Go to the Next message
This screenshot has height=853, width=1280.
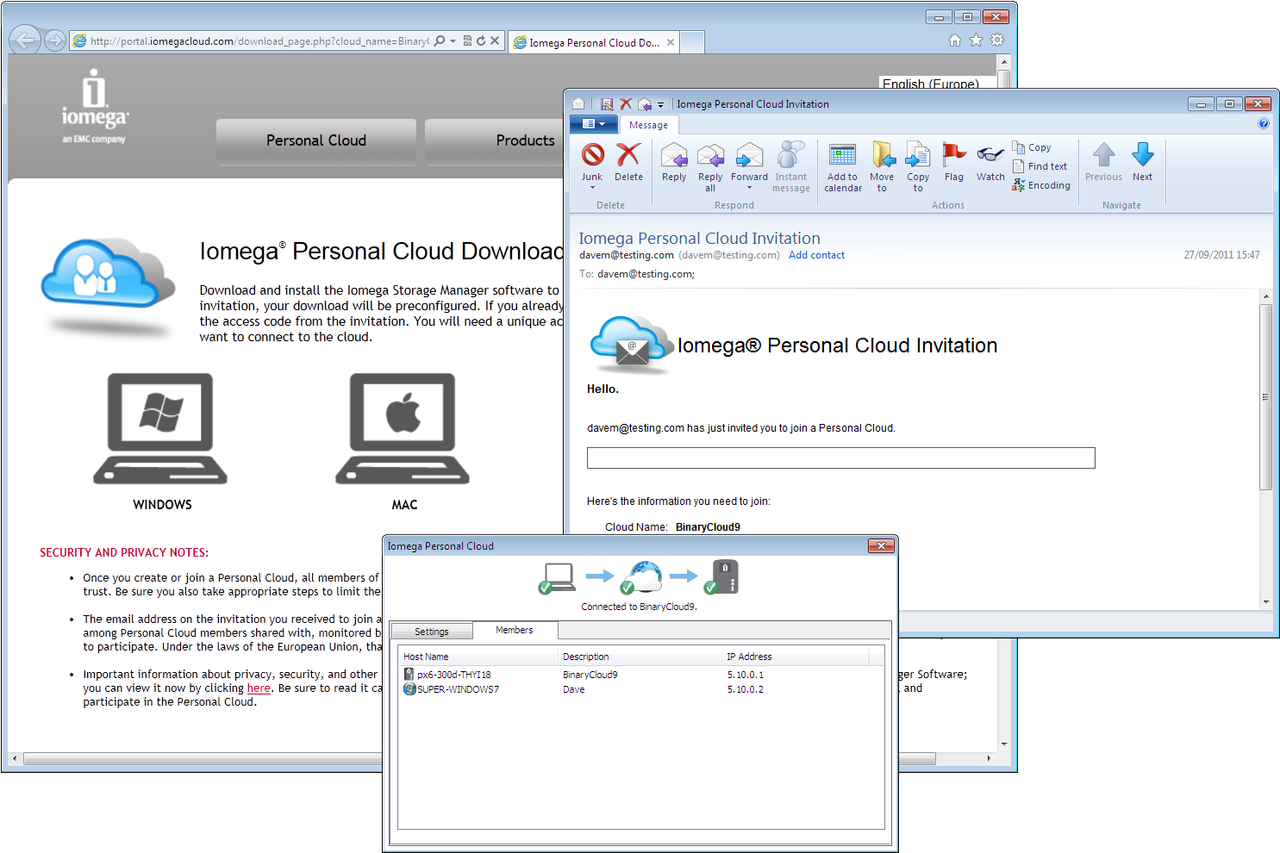click(x=1142, y=162)
